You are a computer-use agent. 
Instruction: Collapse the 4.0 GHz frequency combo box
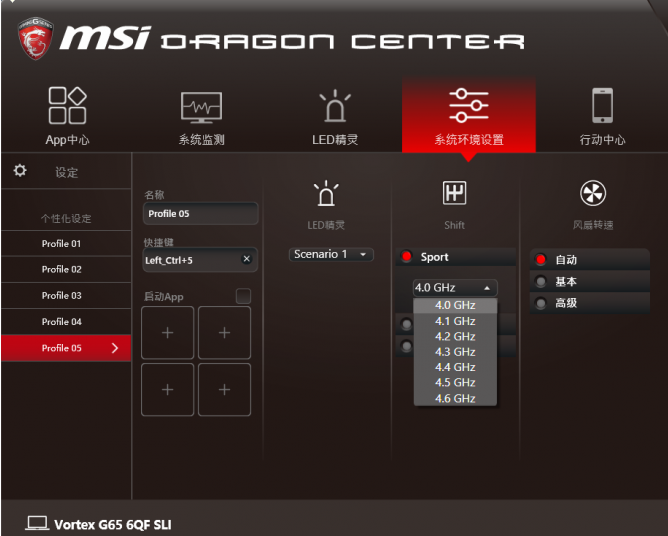tap(455, 288)
